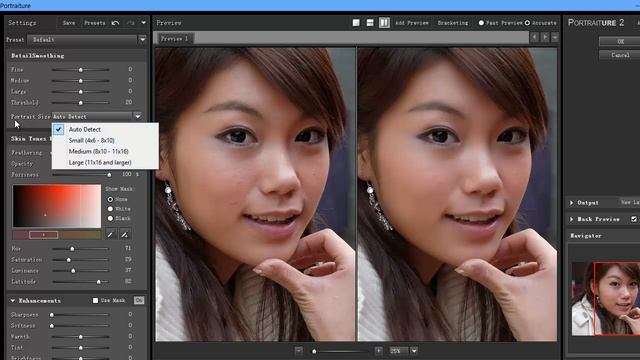Set Show Mask to None
This screenshot has width=640, height=360.
coord(110,200)
